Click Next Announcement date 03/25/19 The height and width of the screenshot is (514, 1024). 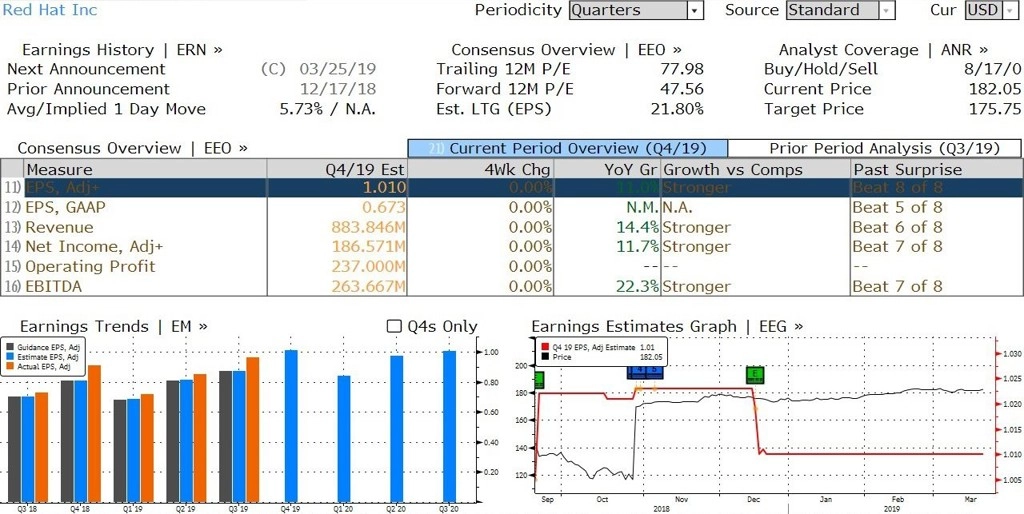[x=338, y=69]
